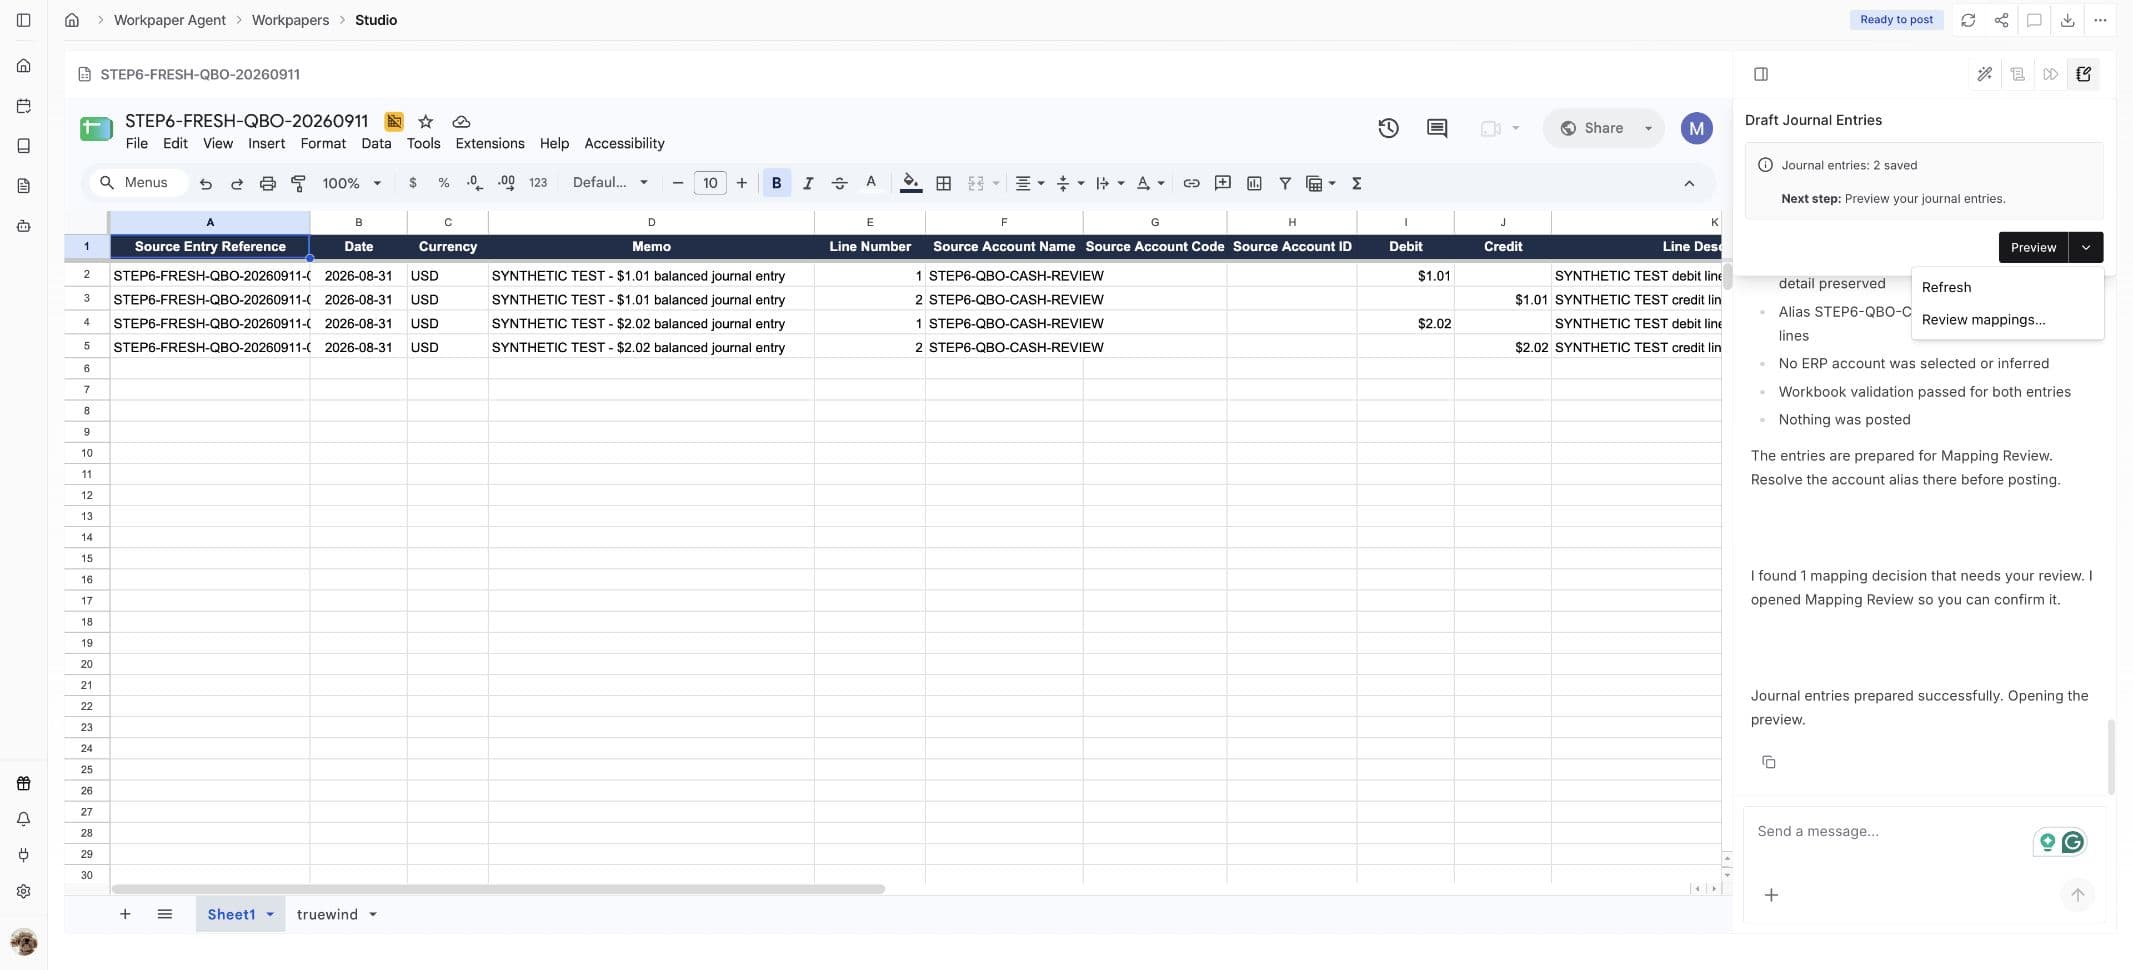
Task: Open Sheet1 tab dropdown arrow
Action: tap(270, 914)
